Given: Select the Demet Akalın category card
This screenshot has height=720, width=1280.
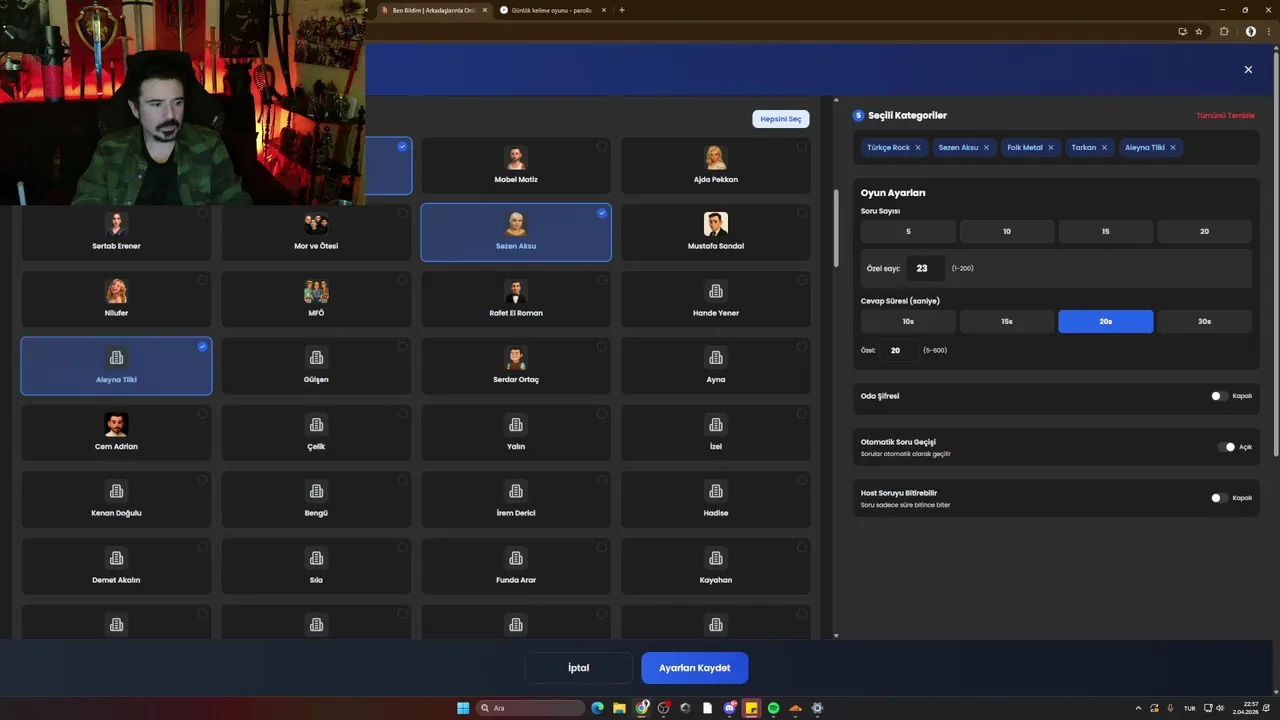Looking at the screenshot, I should point(116,567).
